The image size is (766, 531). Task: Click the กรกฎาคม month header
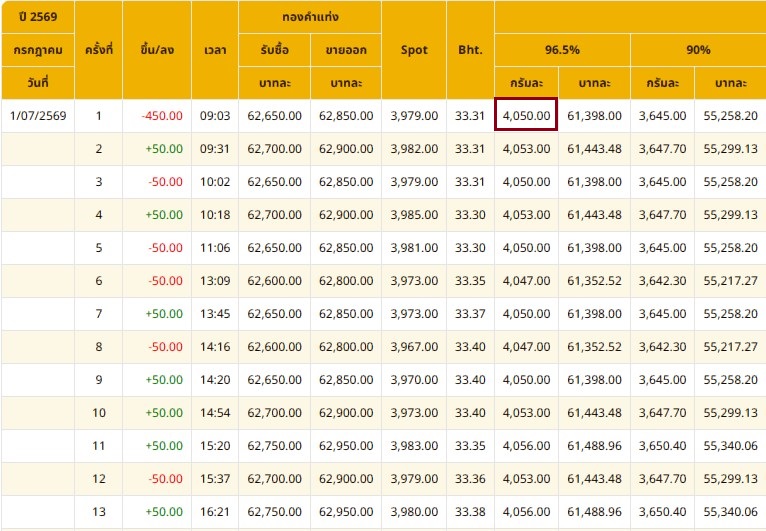38,50
